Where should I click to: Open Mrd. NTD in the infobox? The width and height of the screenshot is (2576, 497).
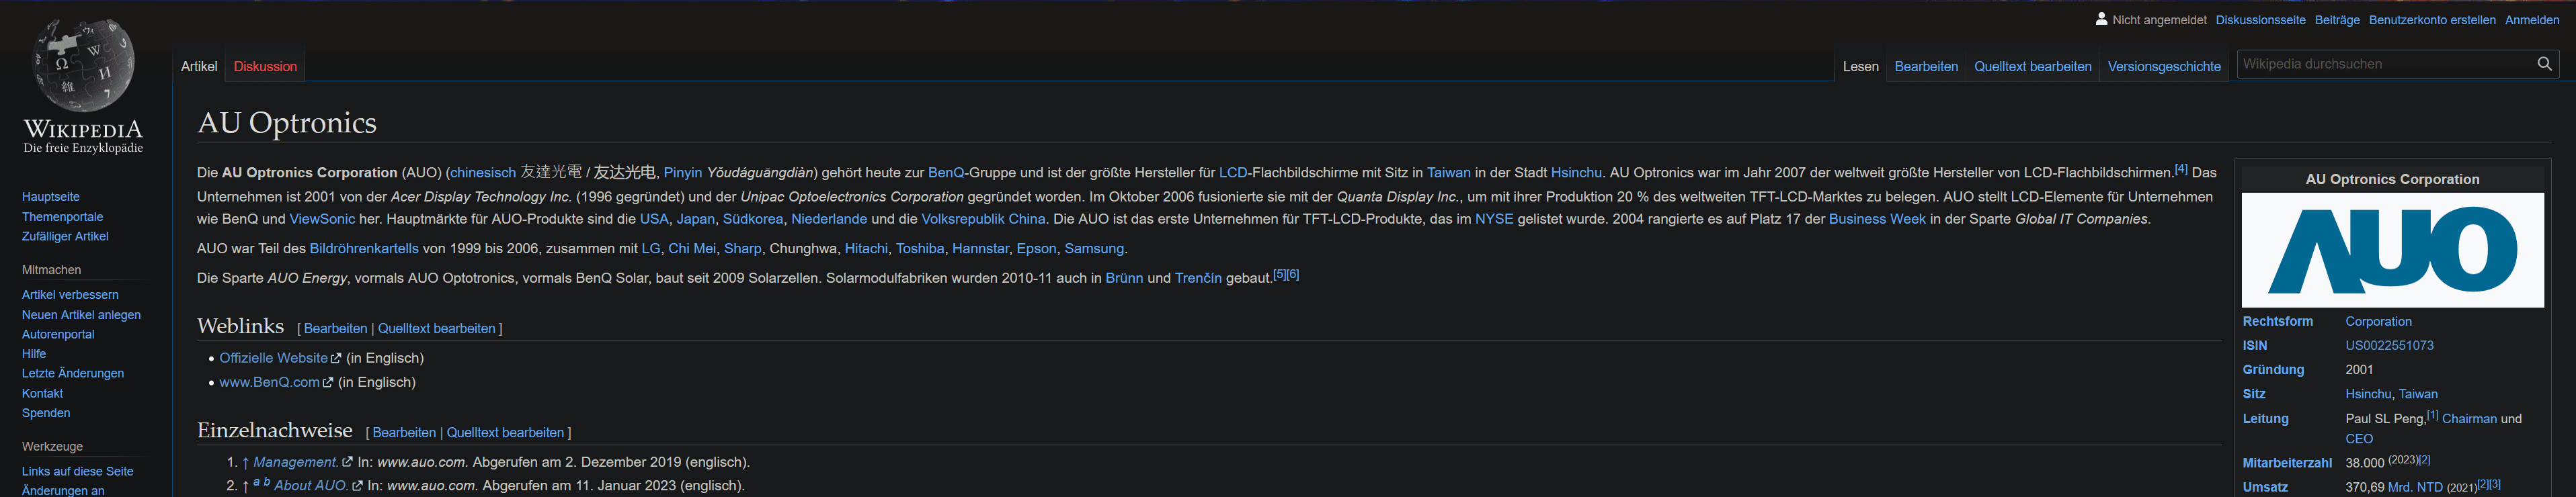(x=2415, y=487)
